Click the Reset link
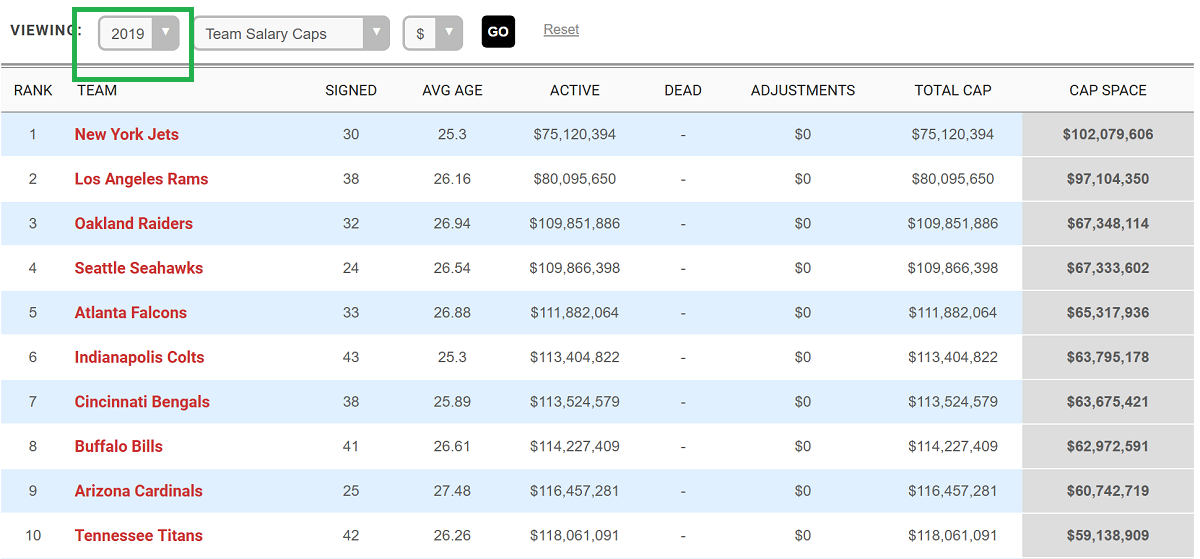This screenshot has width=1200, height=559. point(561,30)
